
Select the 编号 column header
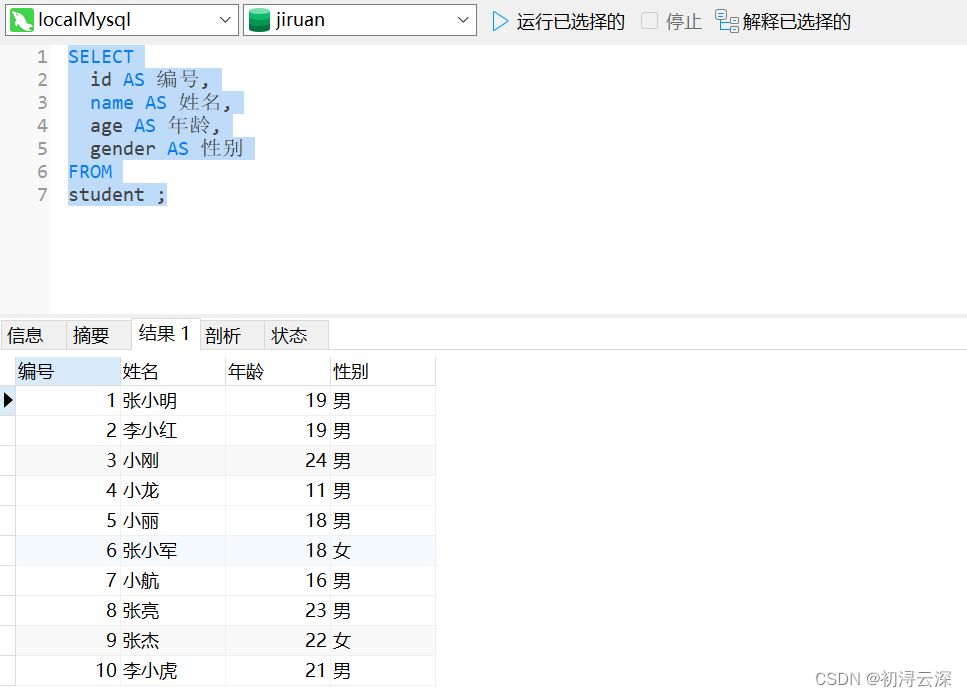pos(68,371)
